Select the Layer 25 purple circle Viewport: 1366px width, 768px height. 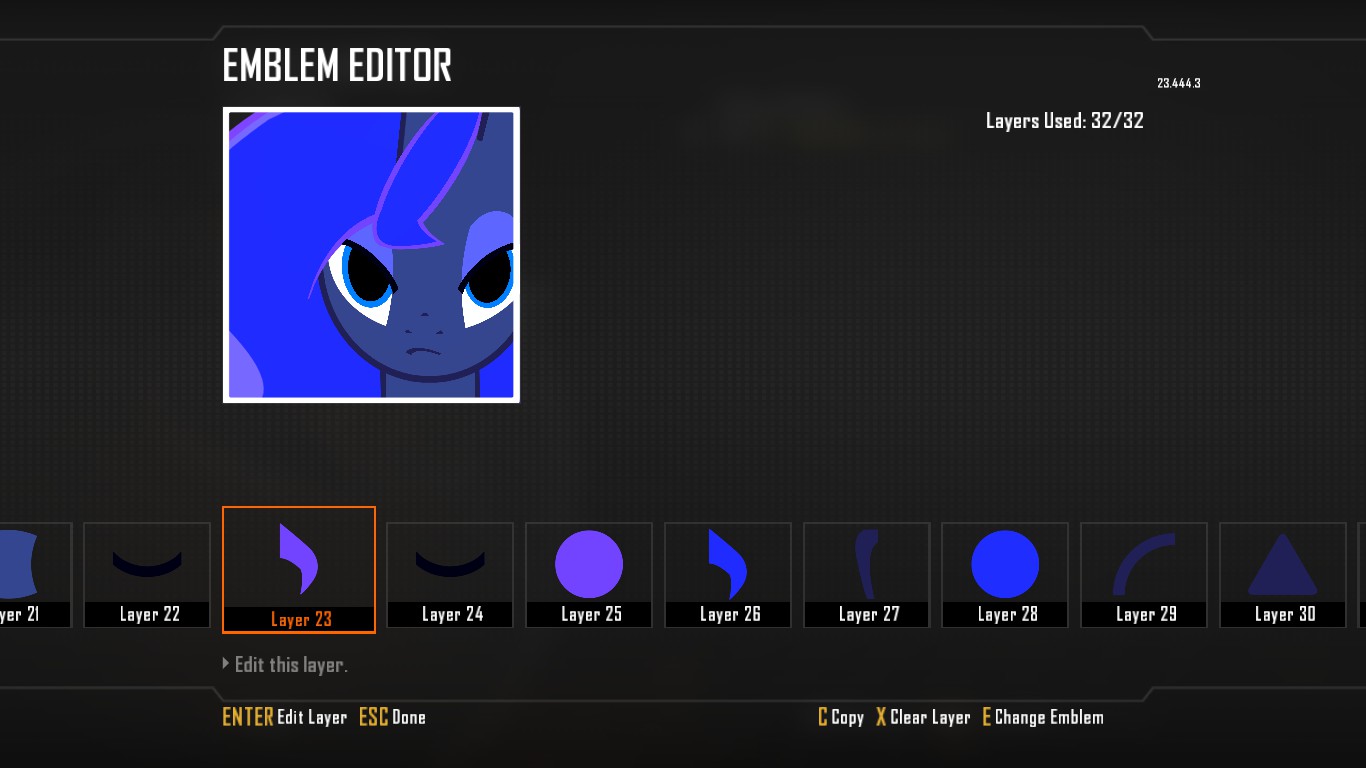[588, 565]
